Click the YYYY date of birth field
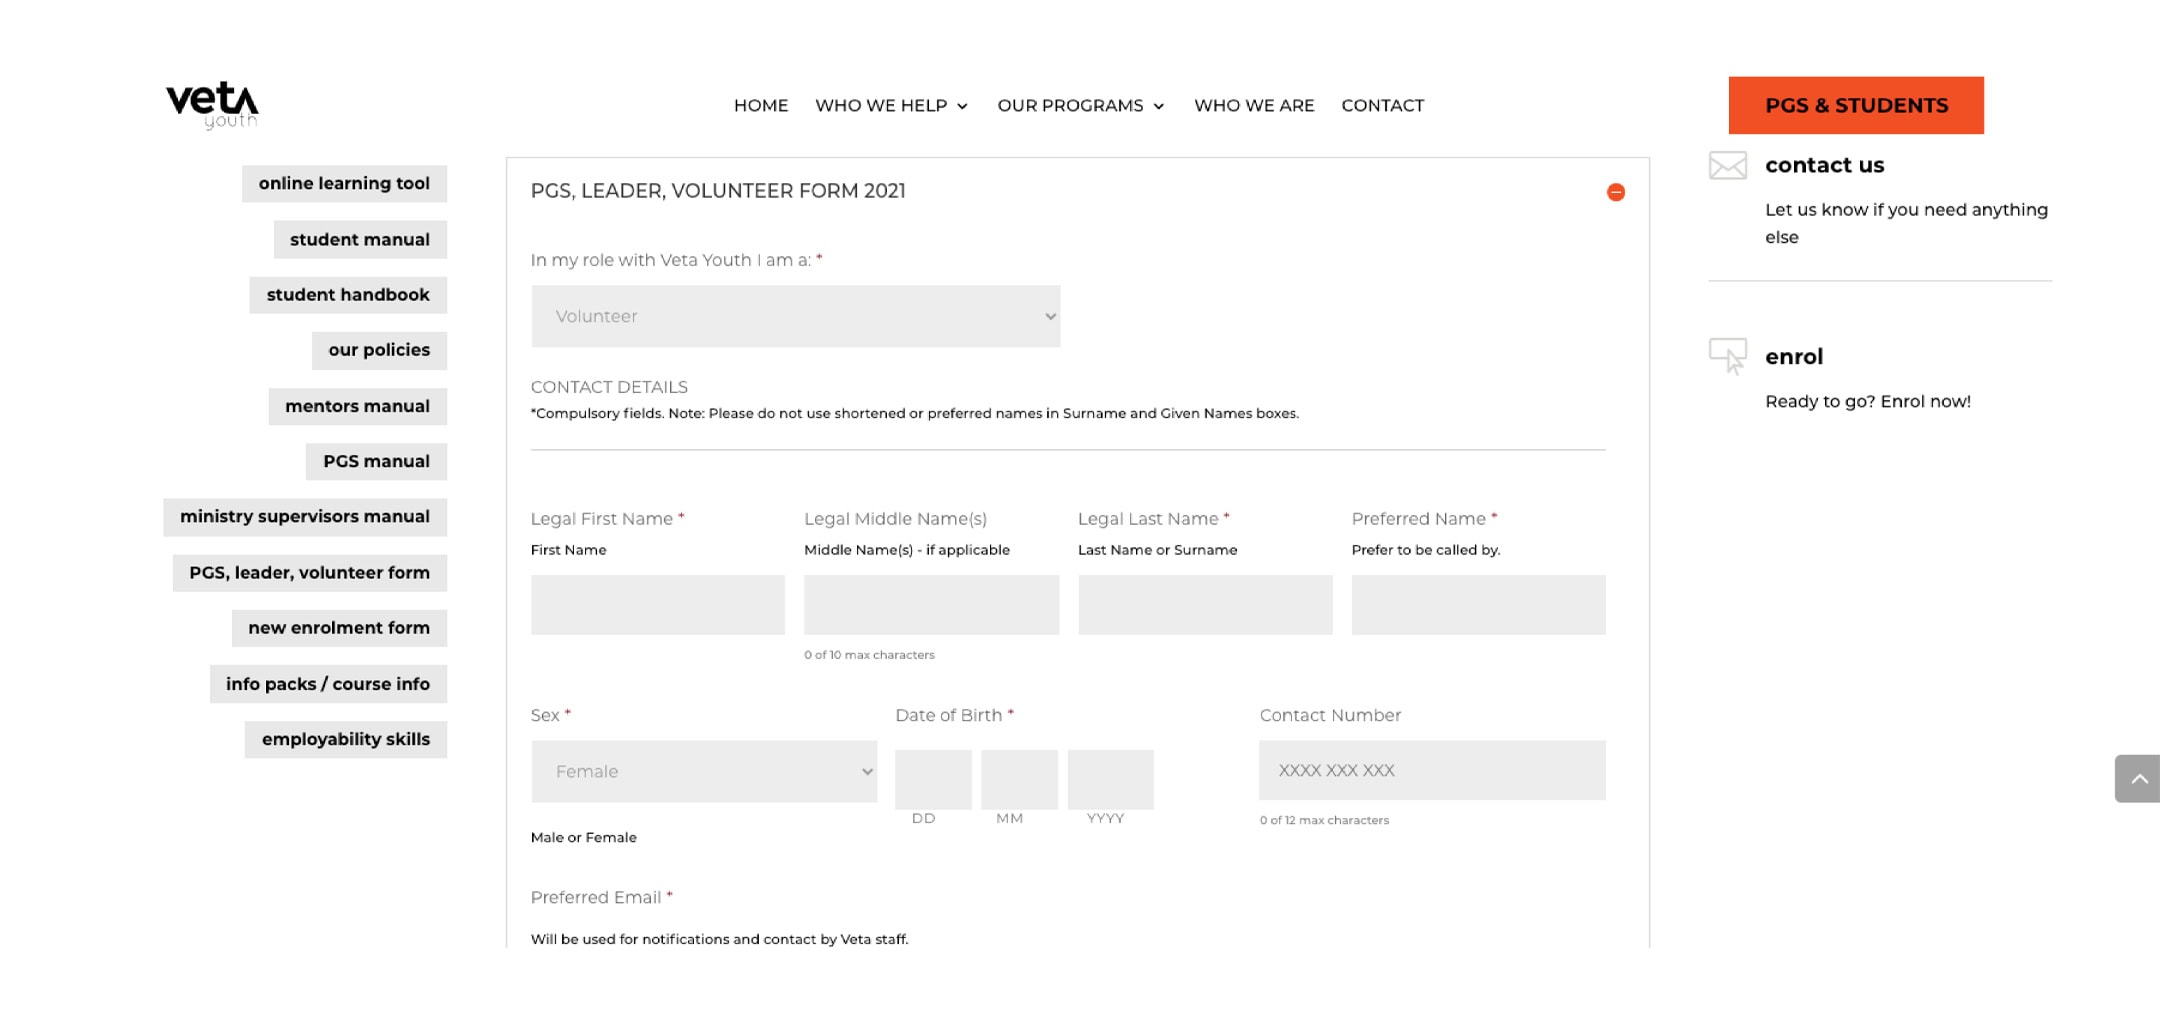 [1110, 779]
